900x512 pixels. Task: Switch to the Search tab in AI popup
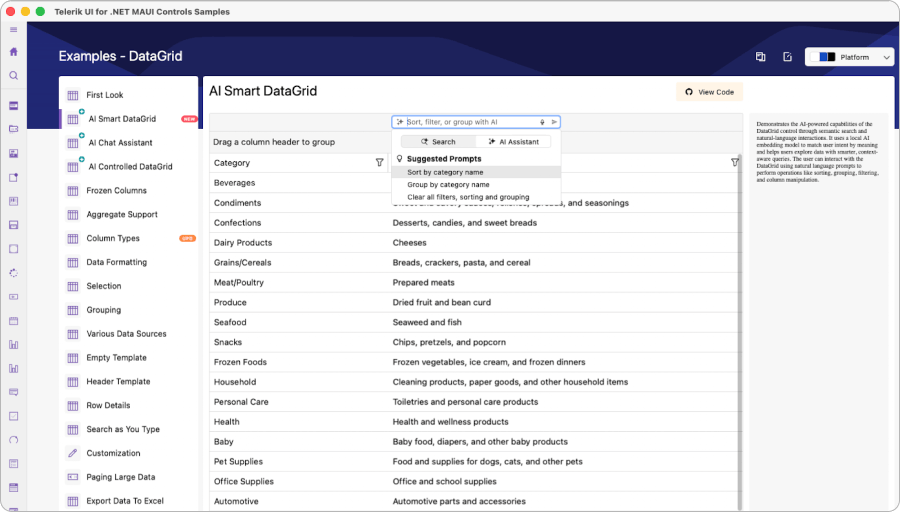coord(439,141)
